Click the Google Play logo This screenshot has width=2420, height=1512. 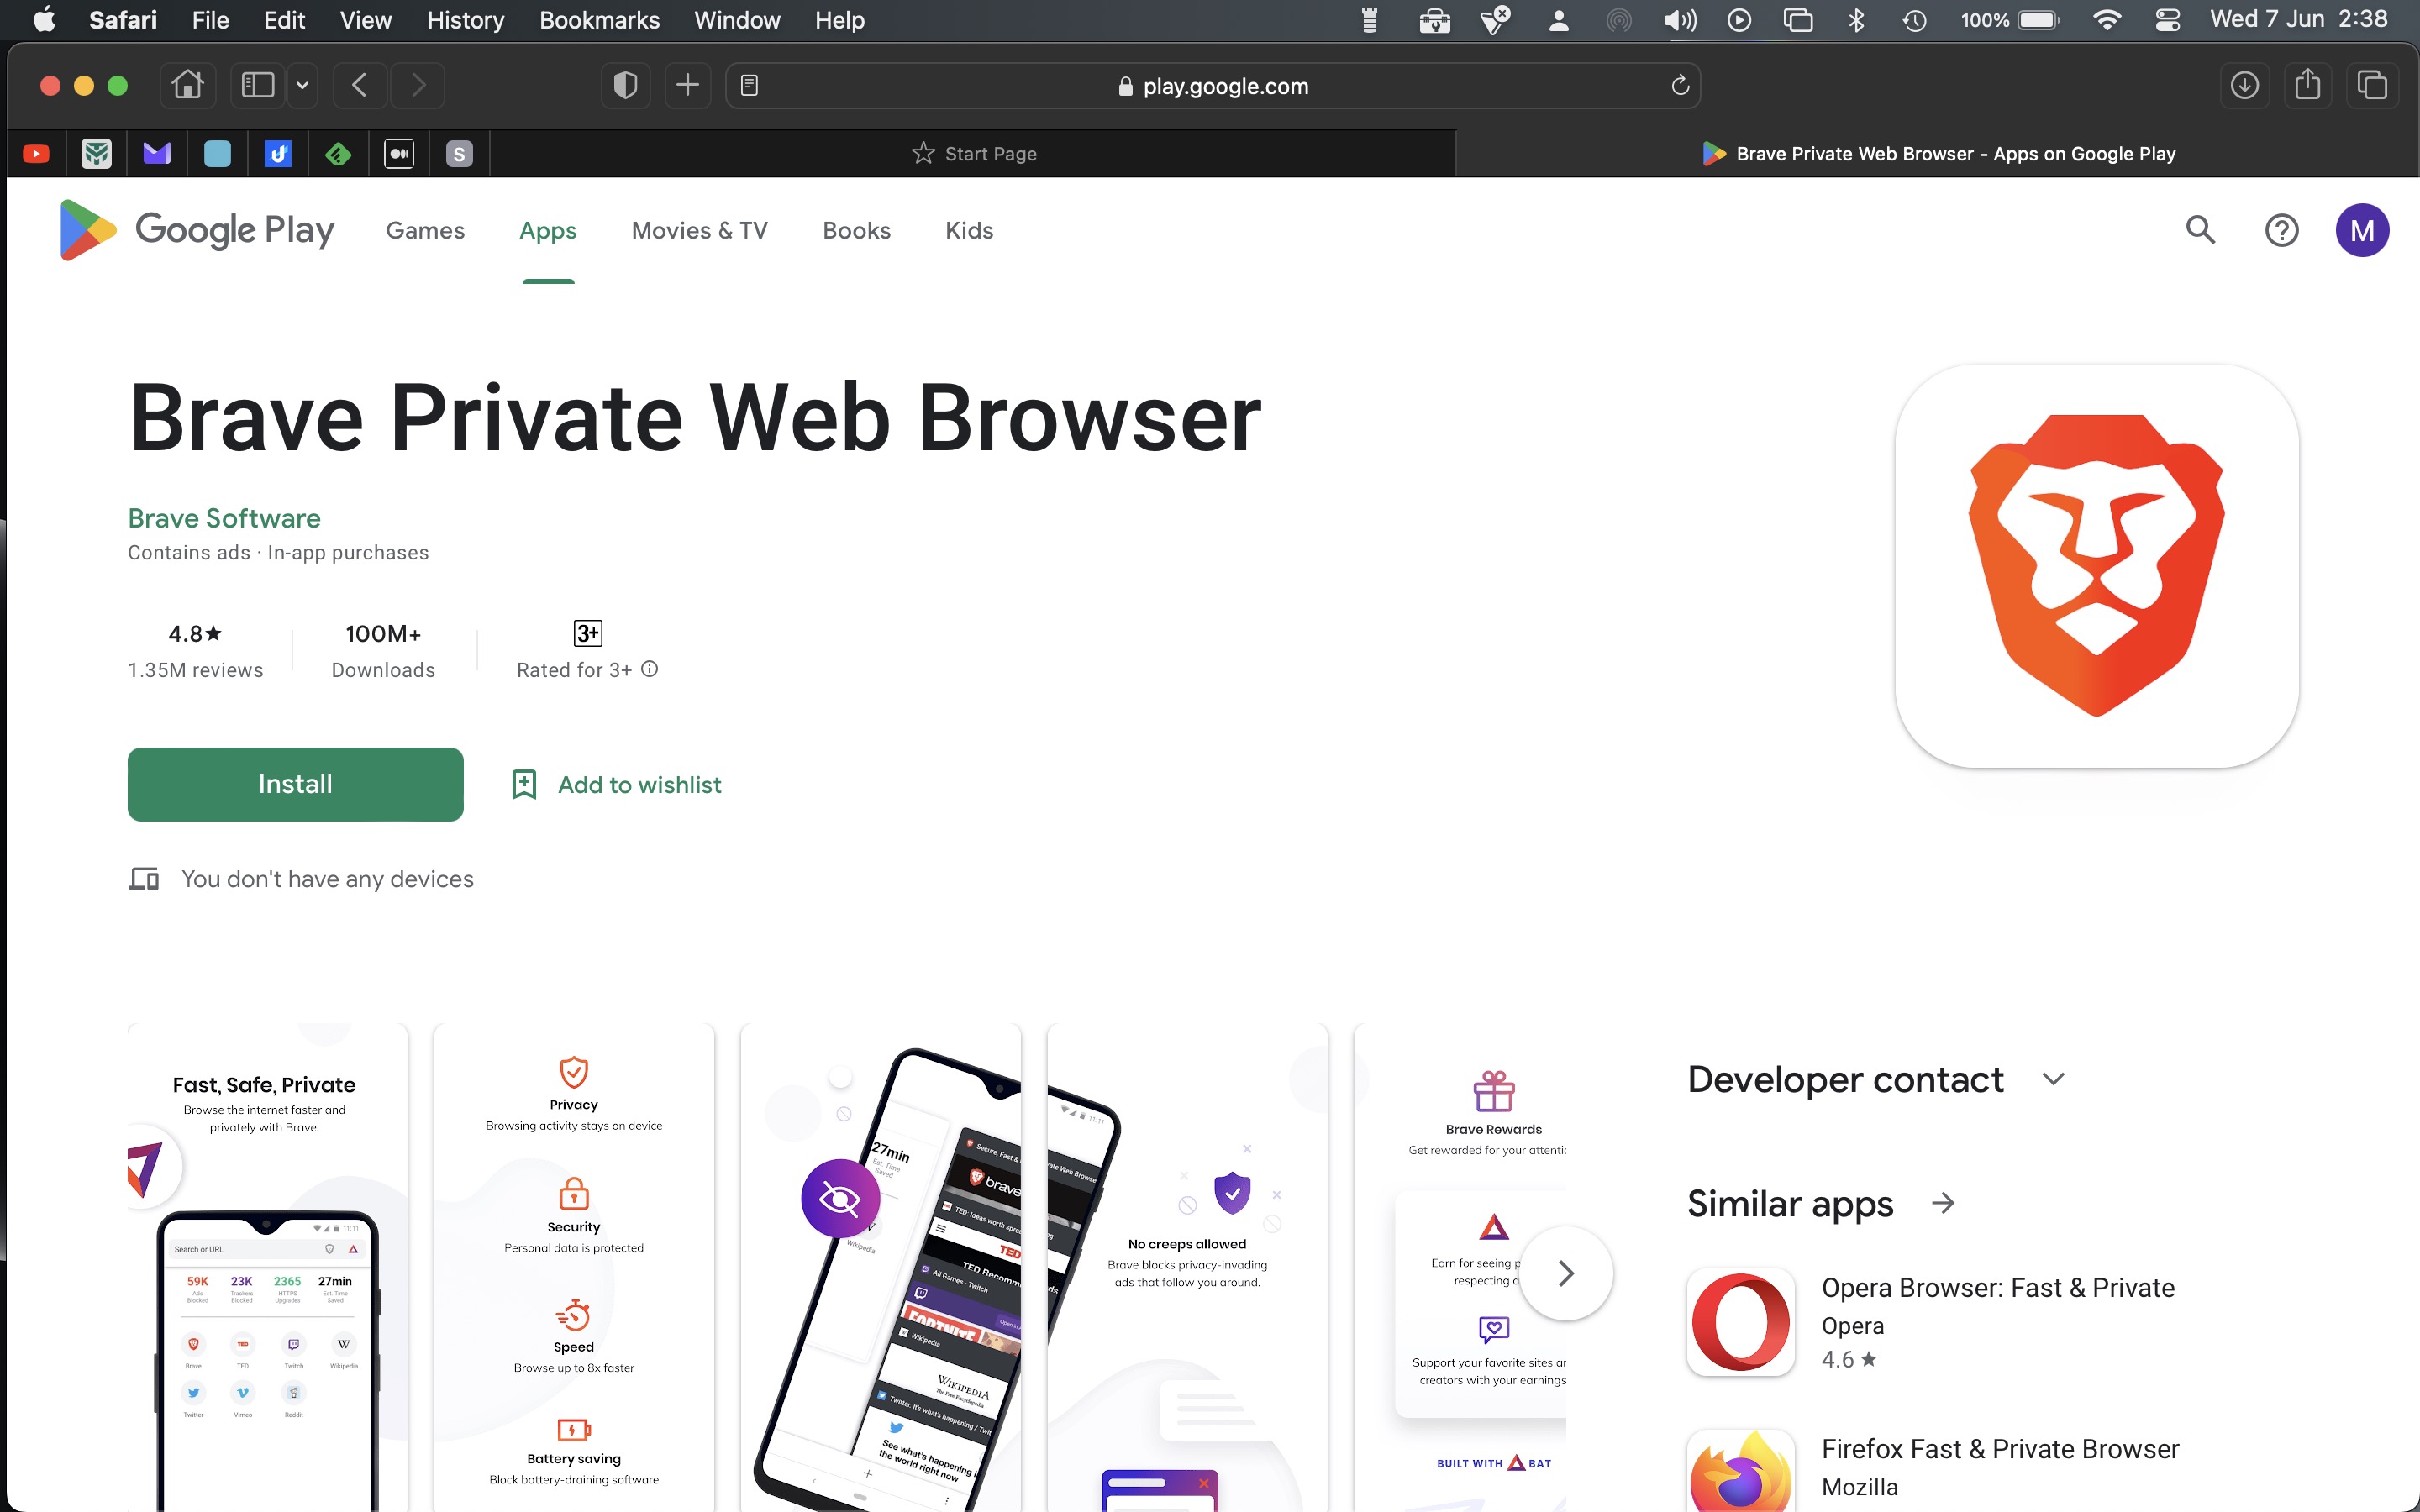(x=197, y=230)
